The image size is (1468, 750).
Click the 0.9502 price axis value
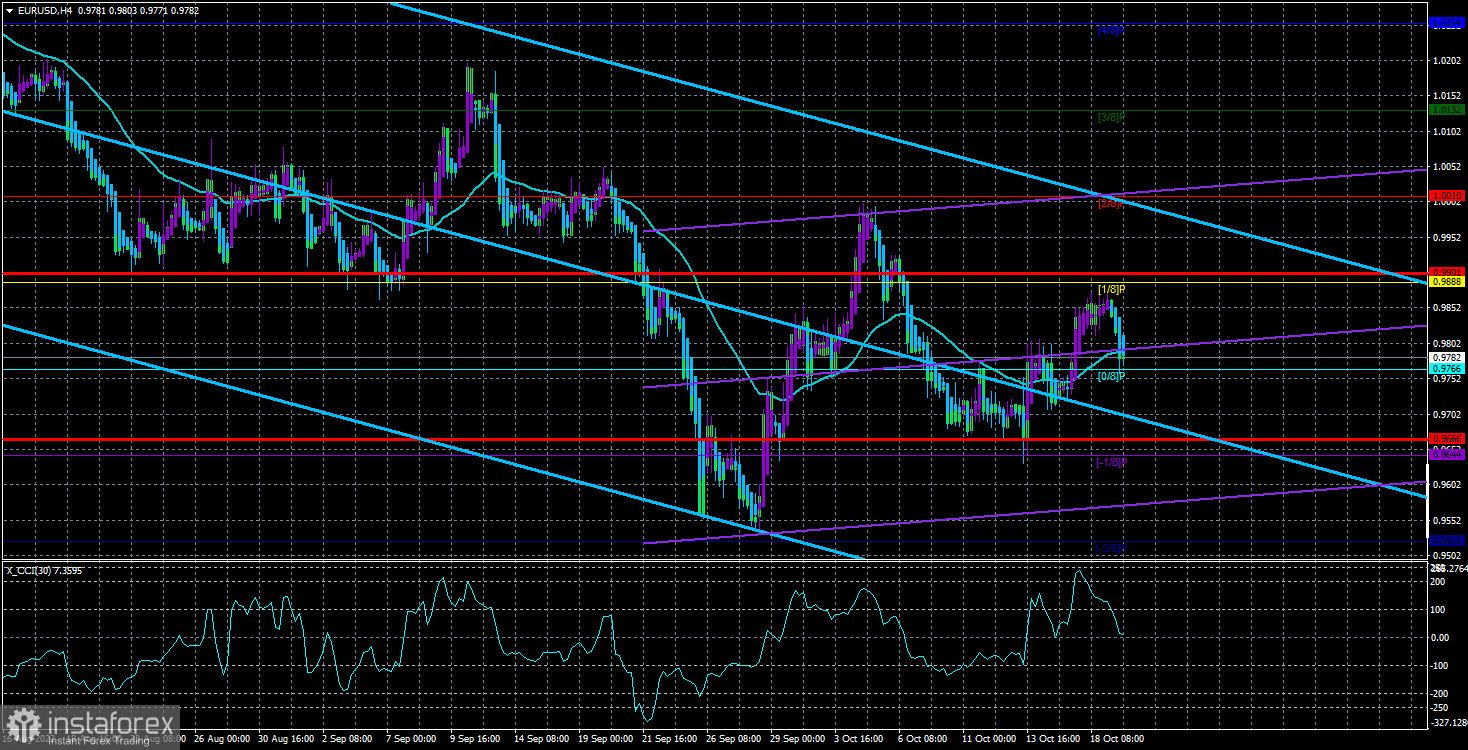point(1447,555)
